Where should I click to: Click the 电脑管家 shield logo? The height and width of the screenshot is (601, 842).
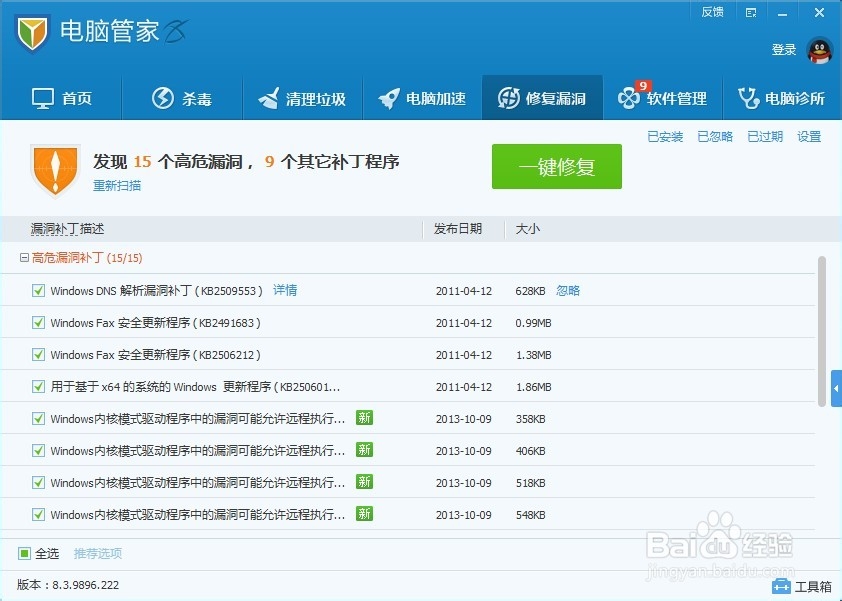tap(32, 33)
